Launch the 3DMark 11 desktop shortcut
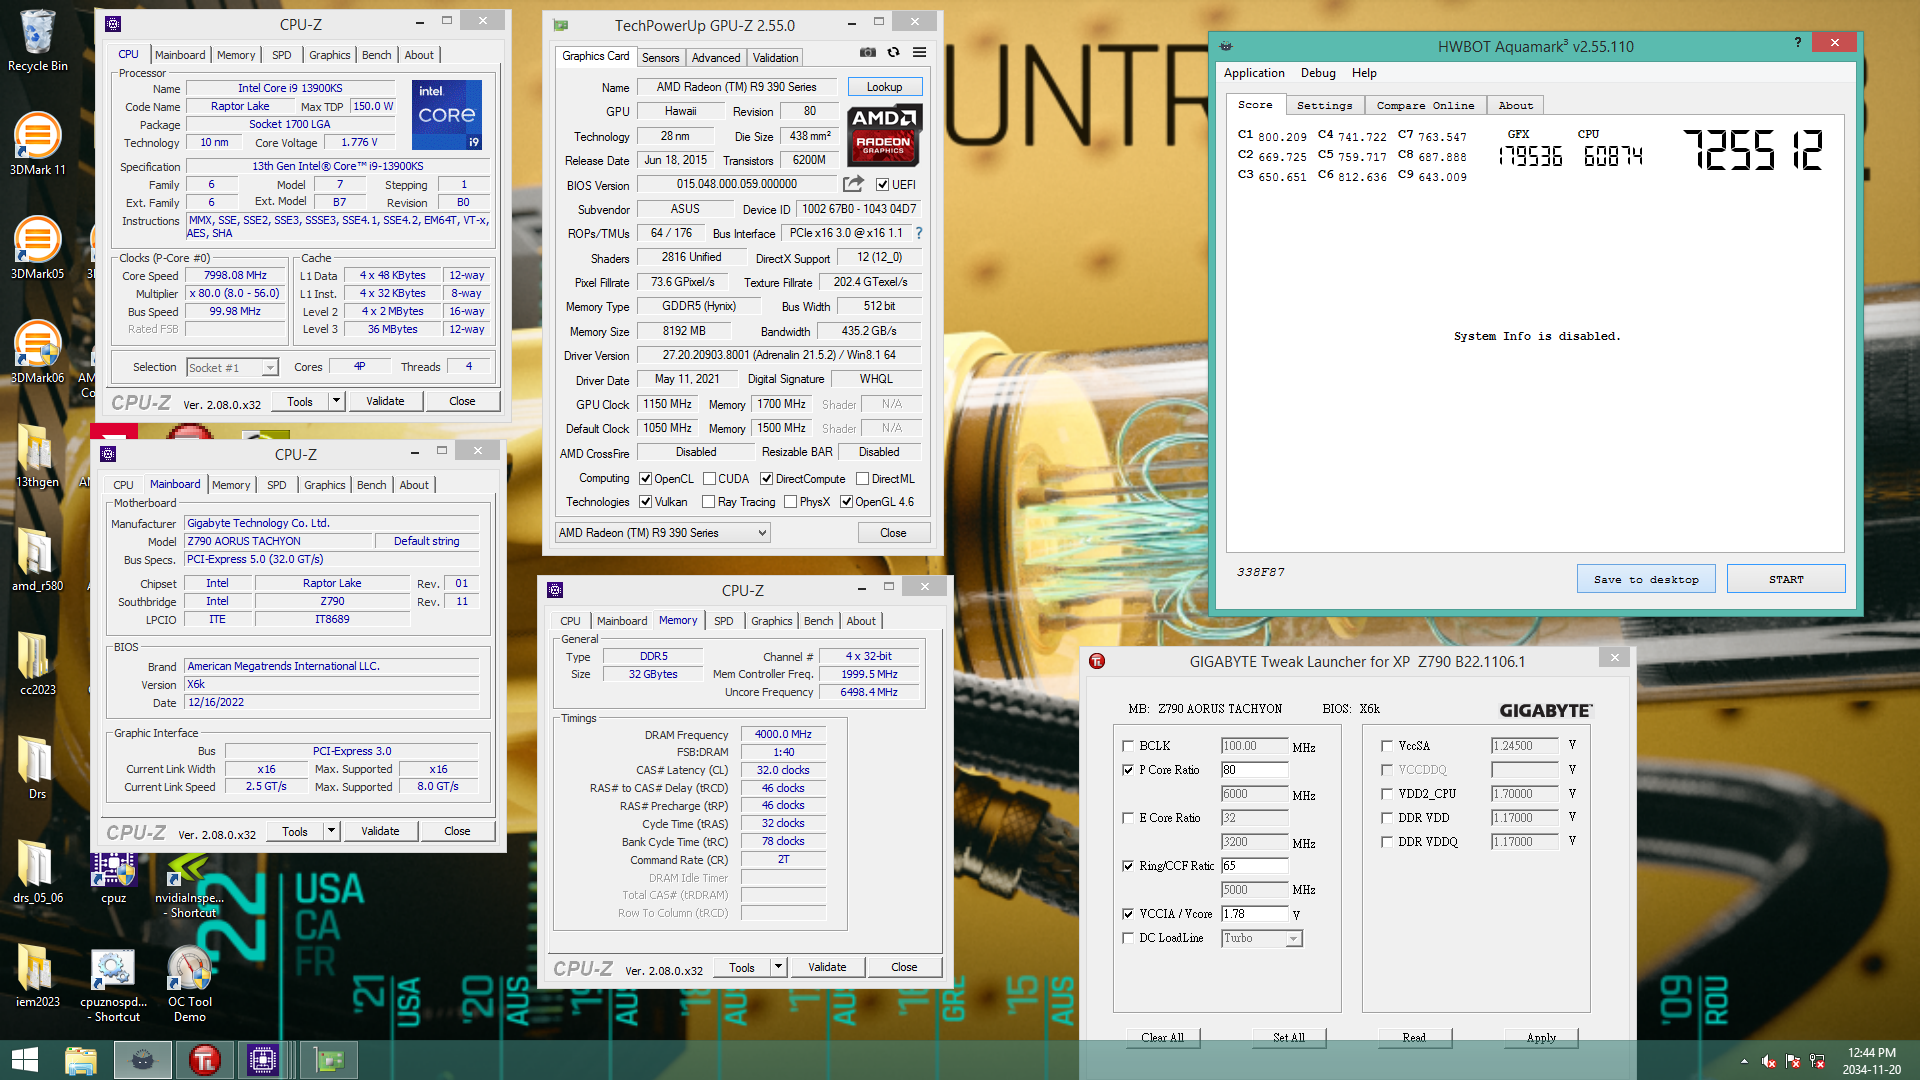This screenshot has width=1920, height=1080. point(37,144)
